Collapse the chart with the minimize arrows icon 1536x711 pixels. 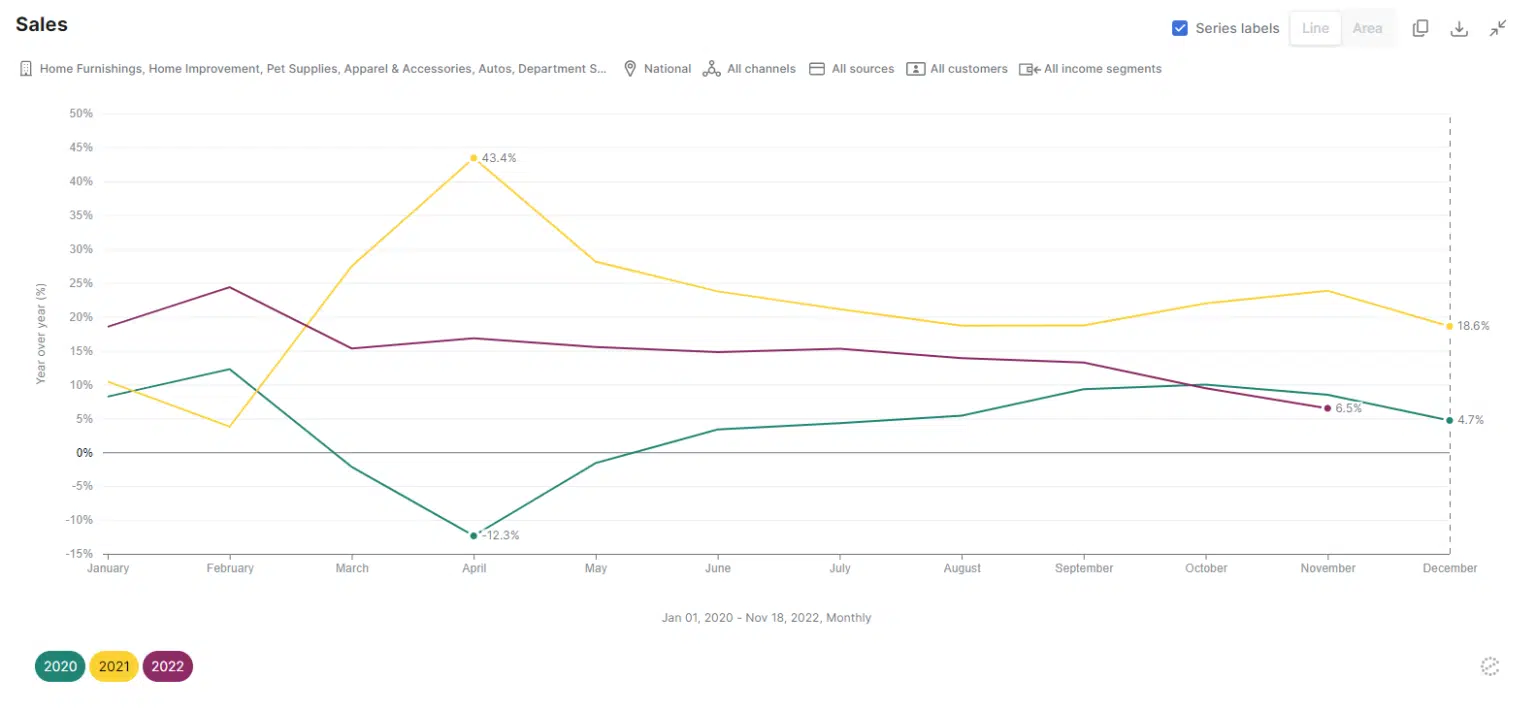pyautogui.click(x=1497, y=28)
